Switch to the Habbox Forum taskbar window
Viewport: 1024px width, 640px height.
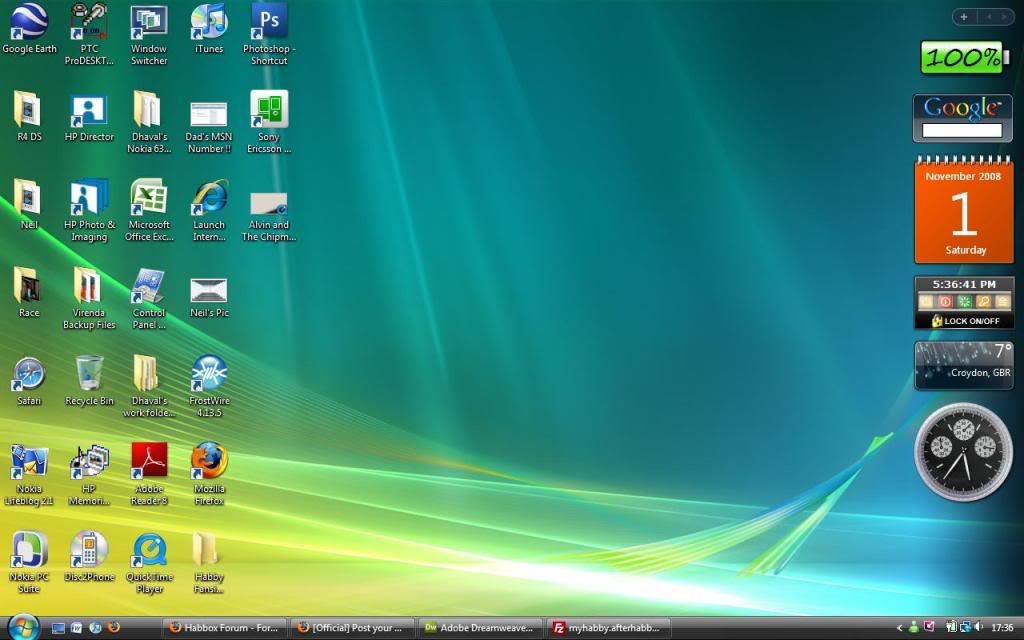click(x=224, y=628)
